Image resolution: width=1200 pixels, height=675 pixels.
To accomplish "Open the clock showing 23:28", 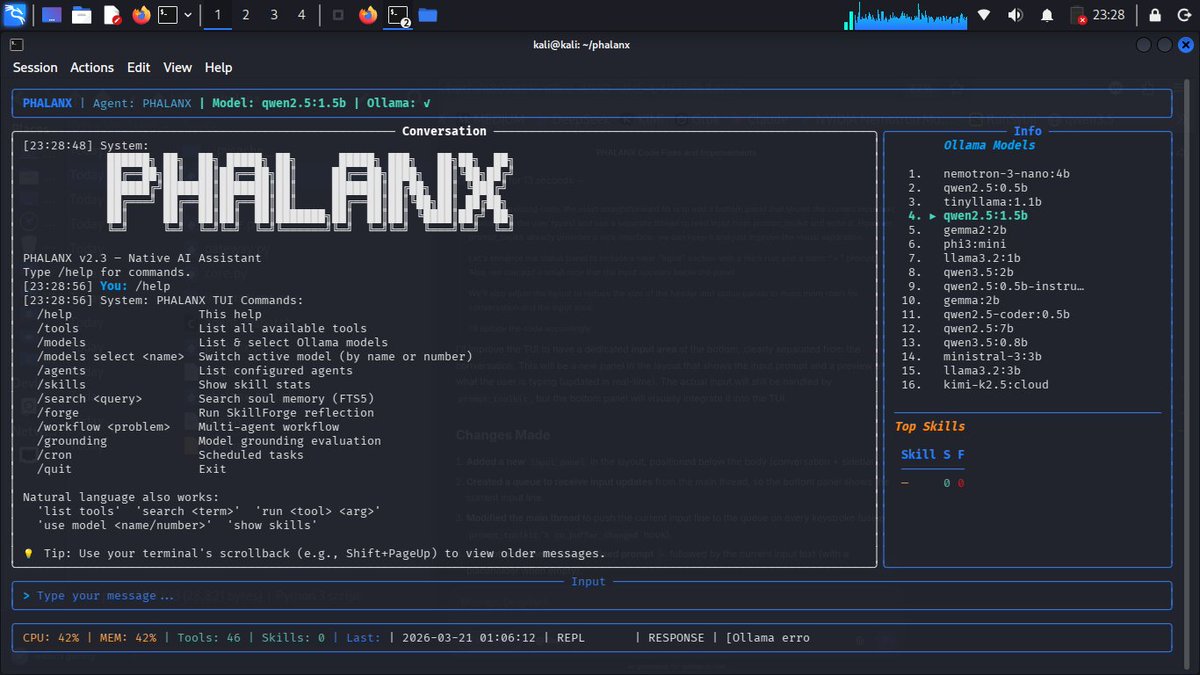I will click(x=1108, y=15).
